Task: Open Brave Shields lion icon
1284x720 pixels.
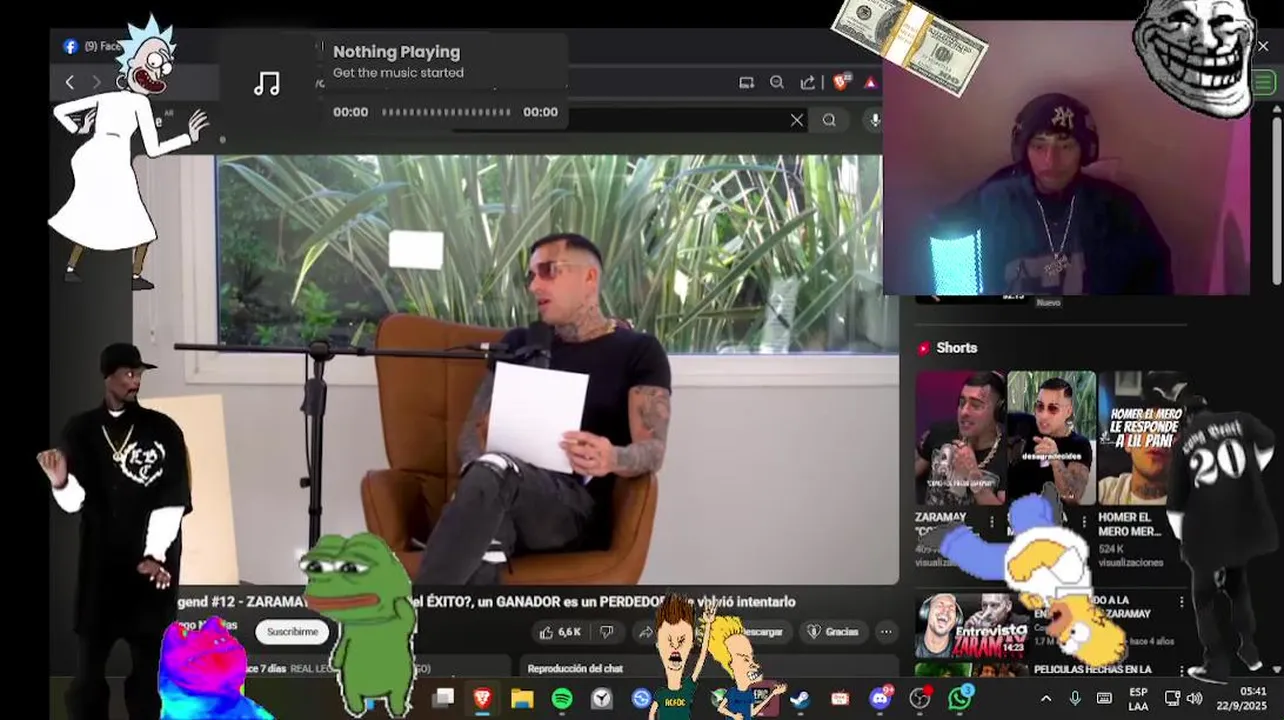Action: coord(841,82)
